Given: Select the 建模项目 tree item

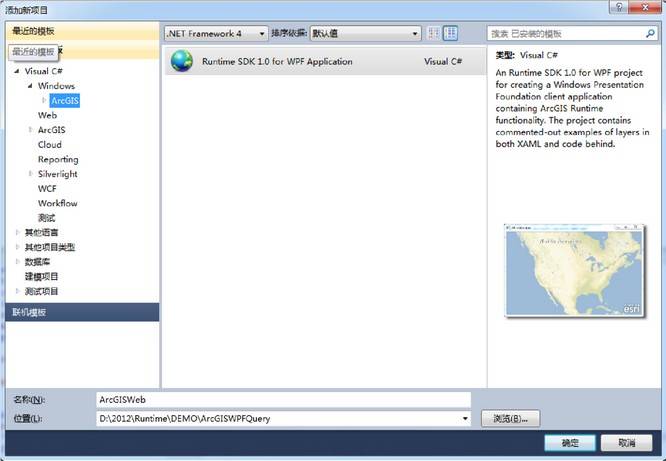Looking at the screenshot, I should click(x=41, y=277).
